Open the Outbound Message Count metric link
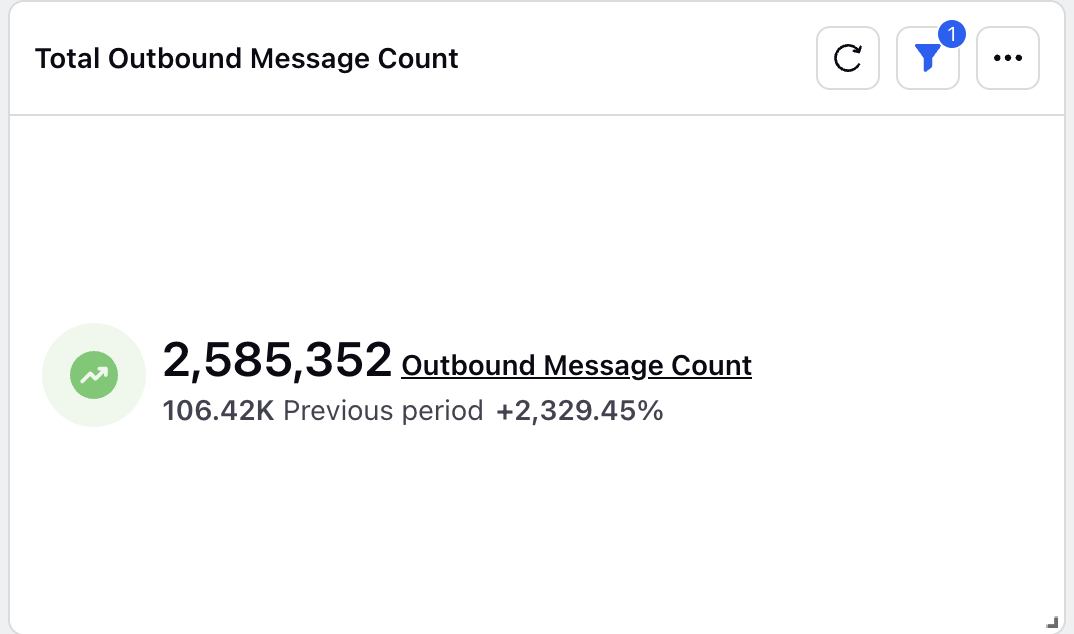 coord(577,366)
